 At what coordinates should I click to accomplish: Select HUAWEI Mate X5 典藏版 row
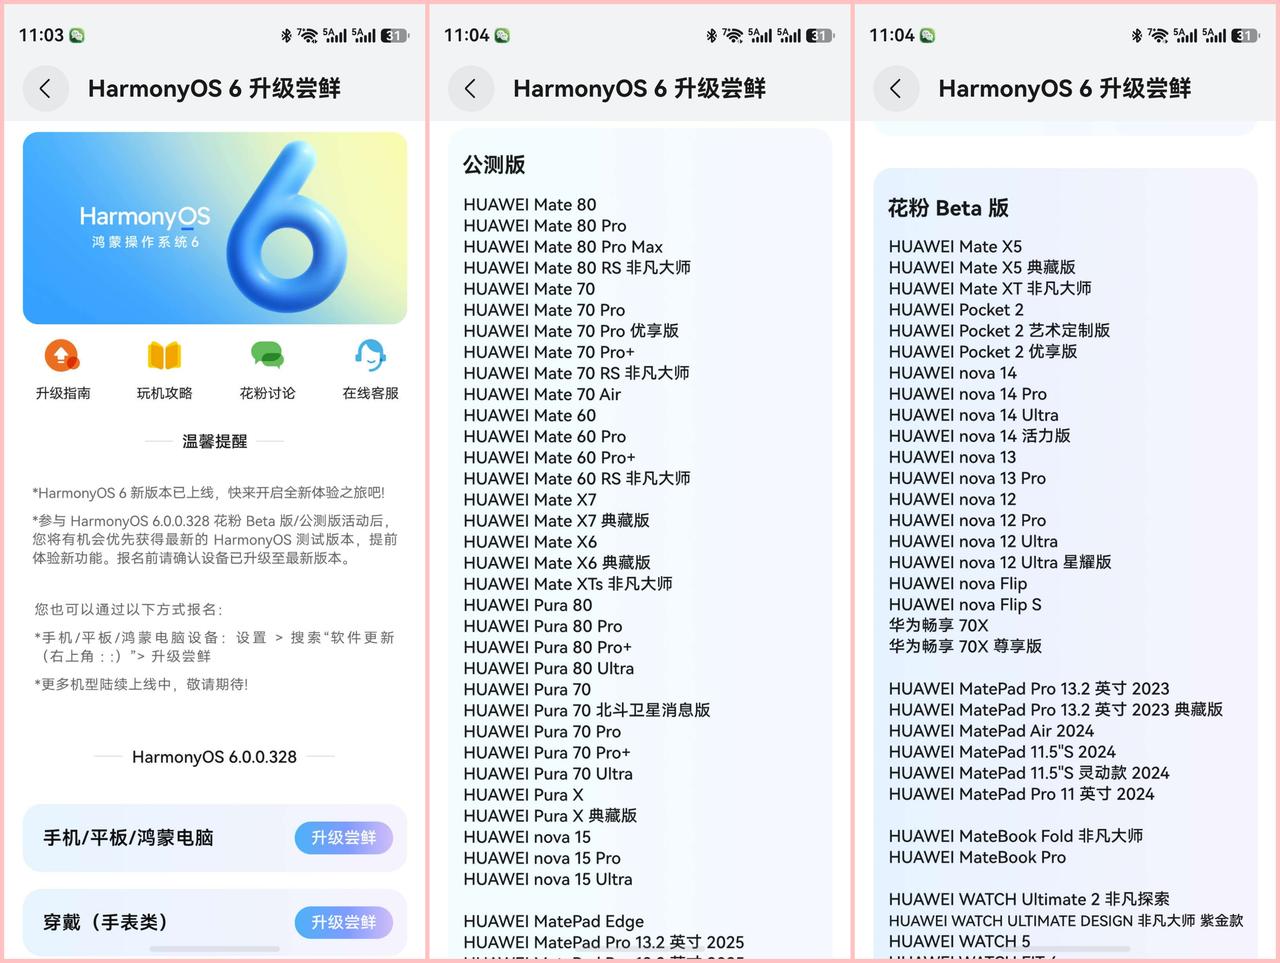click(x=982, y=267)
